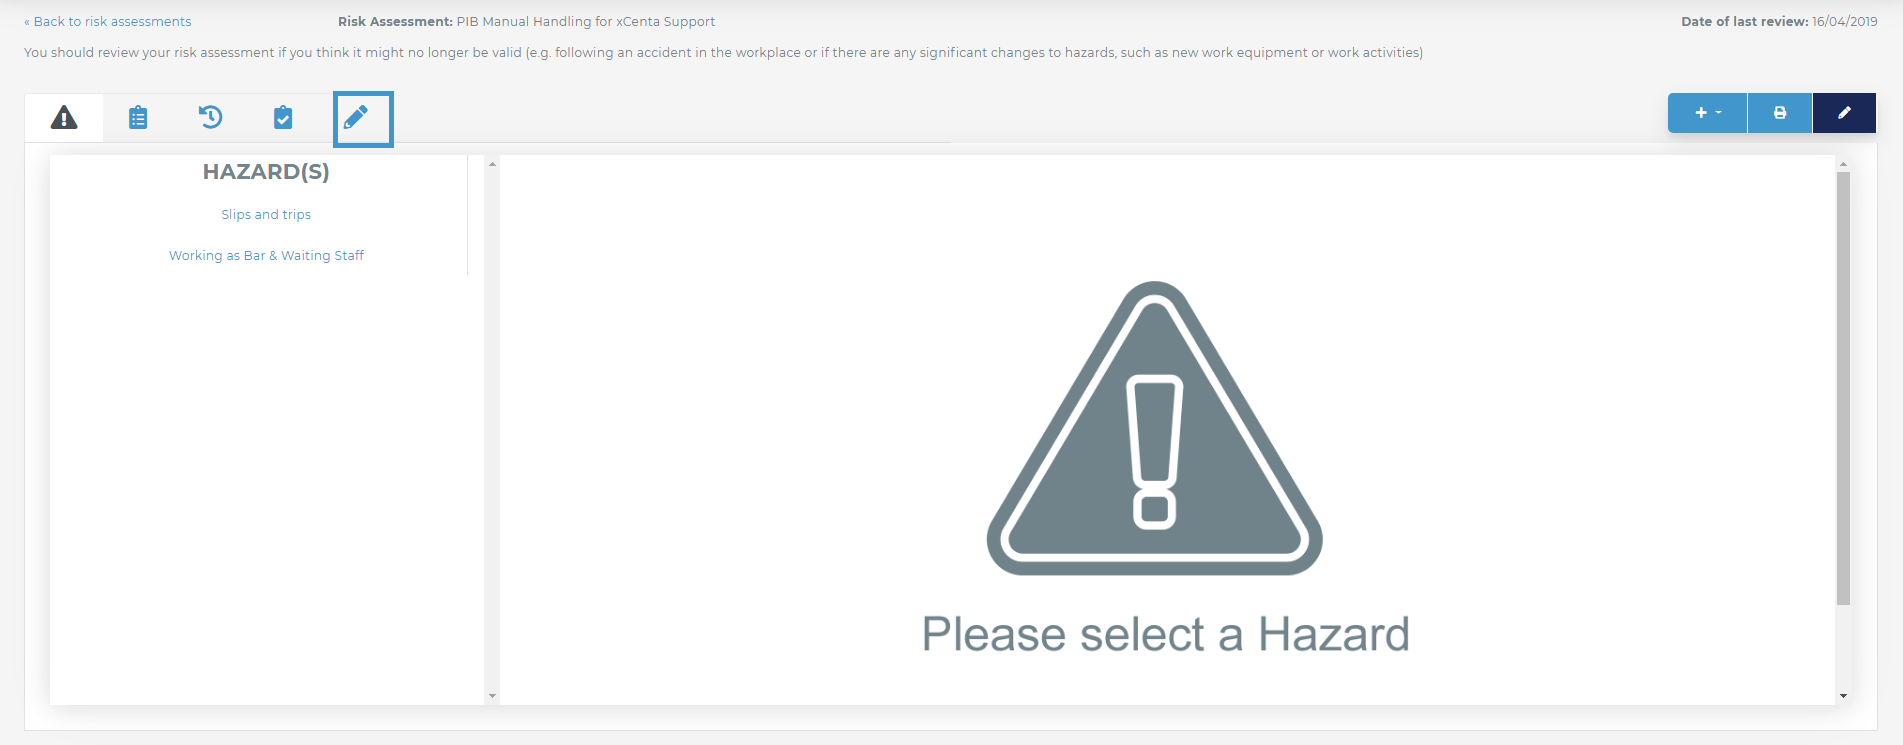Image resolution: width=1903 pixels, height=745 pixels.
Task: Click the Please select a Hazard text
Action: click(1165, 634)
